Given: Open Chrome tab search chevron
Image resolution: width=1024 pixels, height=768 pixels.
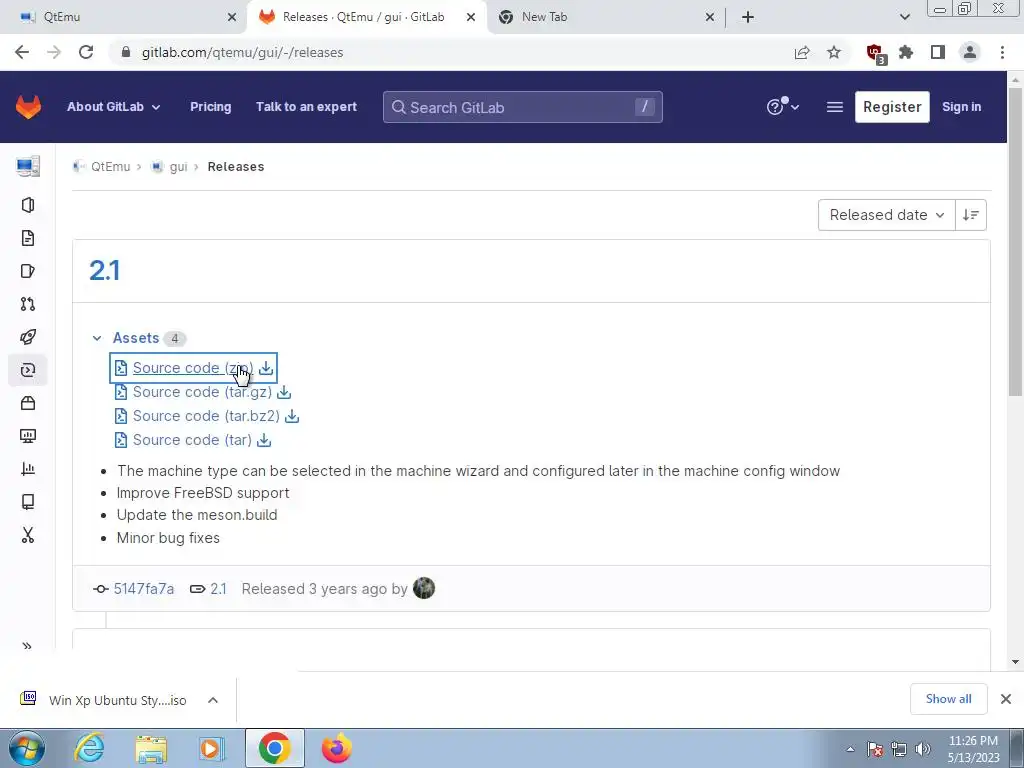Looking at the screenshot, I should tap(904, 17).
